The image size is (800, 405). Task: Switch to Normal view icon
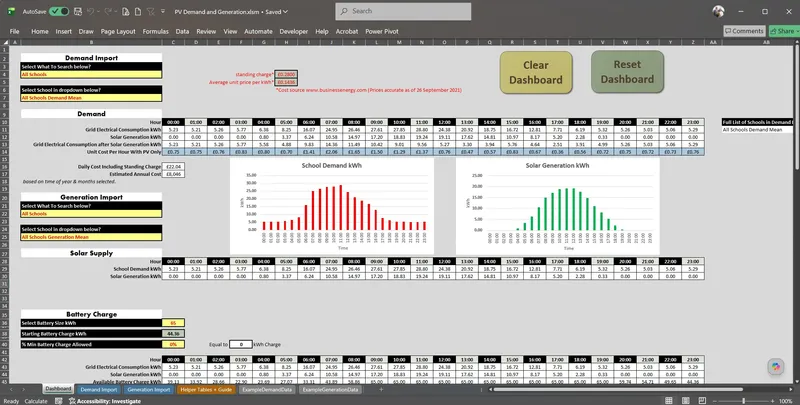[x=668, y=401]
